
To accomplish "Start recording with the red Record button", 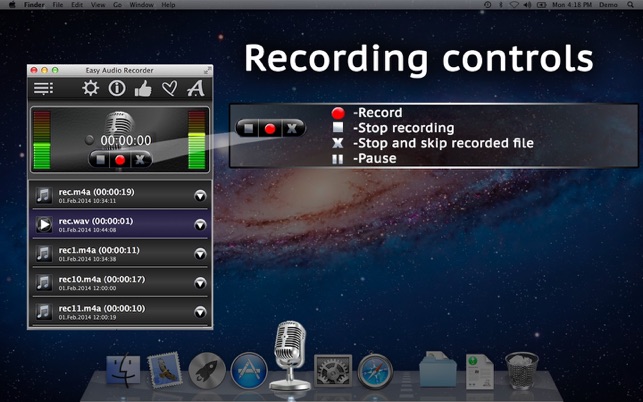I will coord(120,160).
